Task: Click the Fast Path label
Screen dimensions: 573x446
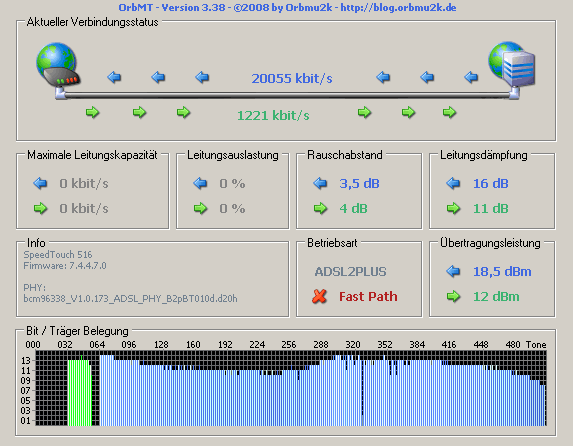Action: tap(368, 296)
